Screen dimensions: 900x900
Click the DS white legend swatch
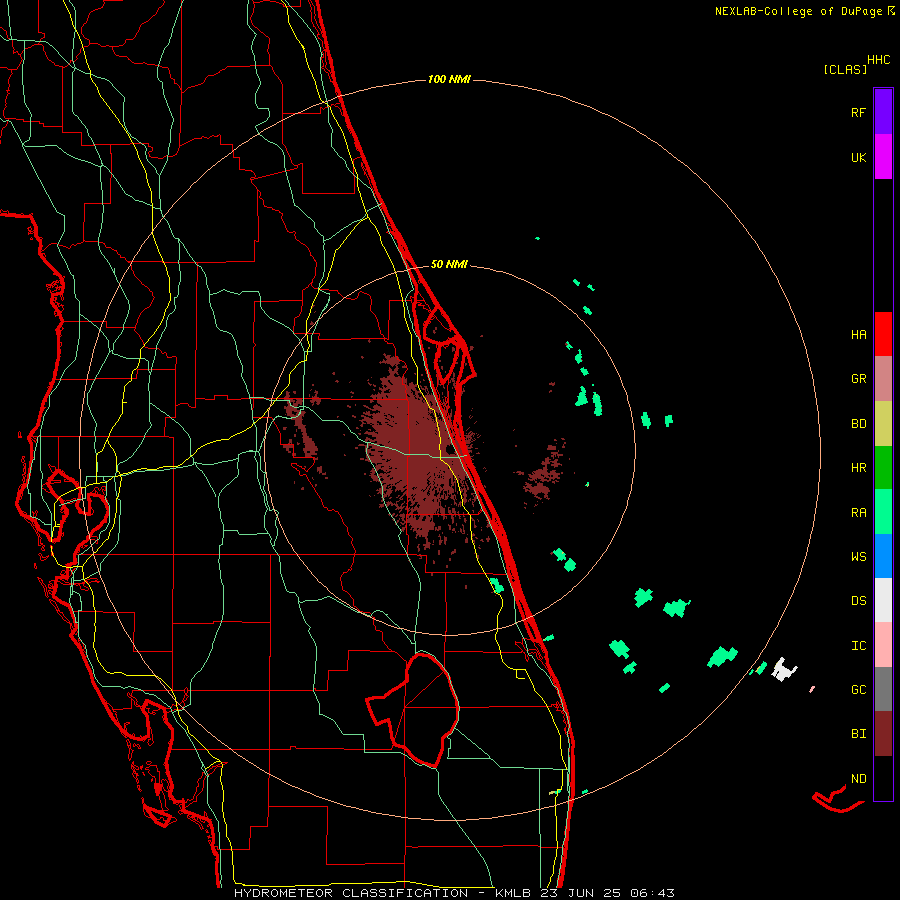point(883,600)
